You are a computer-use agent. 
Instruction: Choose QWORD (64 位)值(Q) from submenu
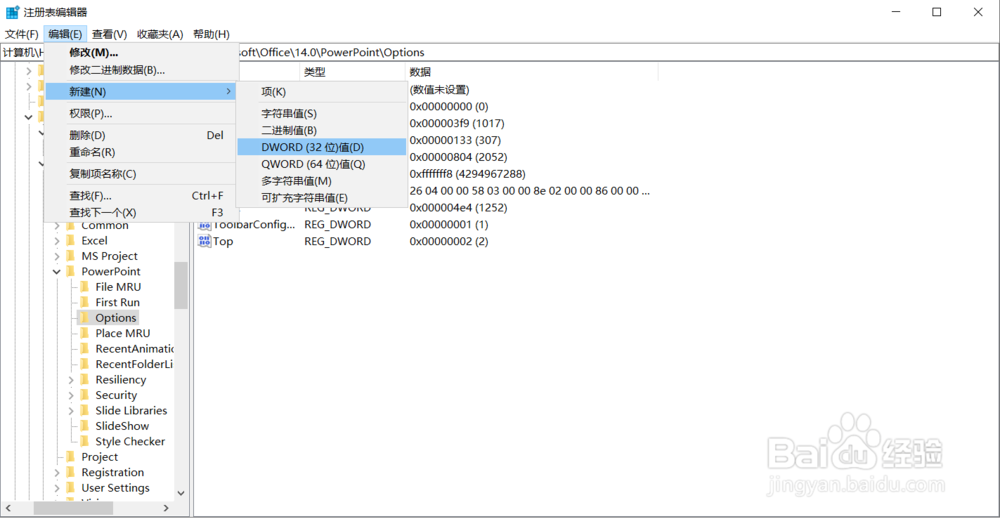coord(321,164)
